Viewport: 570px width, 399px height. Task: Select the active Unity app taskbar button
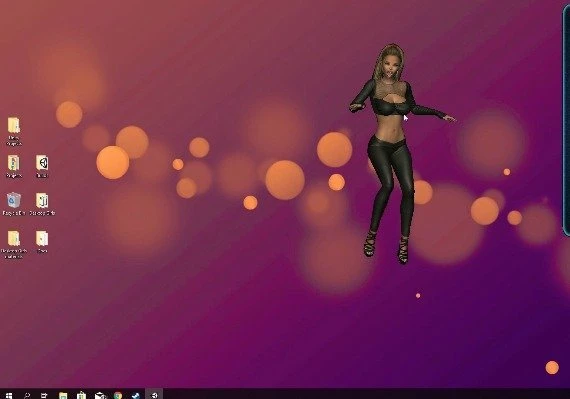pyautogui.click(x=154, y=394)
